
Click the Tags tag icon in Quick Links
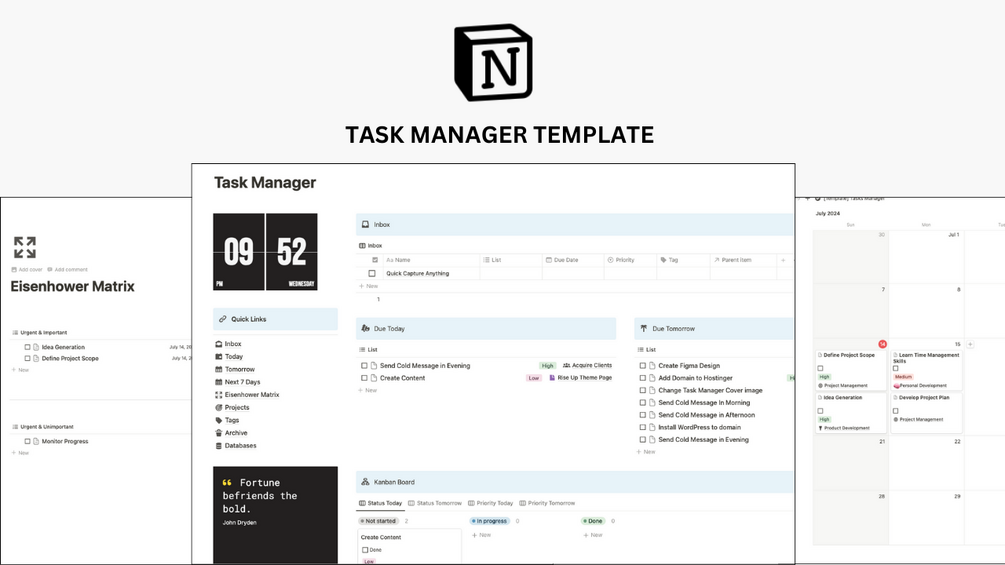coord(219,420)
